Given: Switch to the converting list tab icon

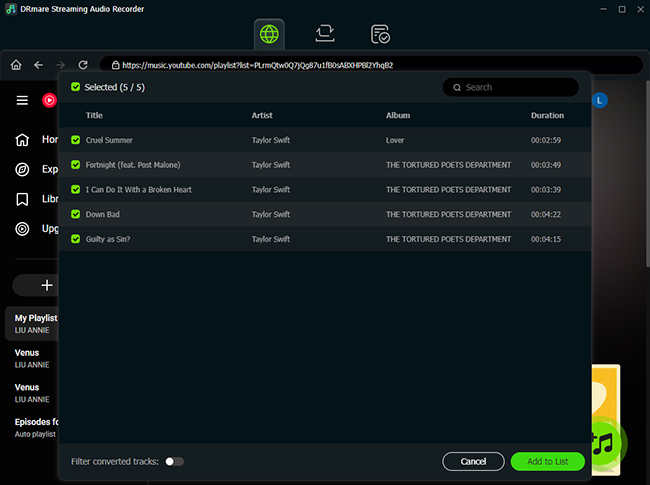Looking at the screenshot, I should (325, 34).
